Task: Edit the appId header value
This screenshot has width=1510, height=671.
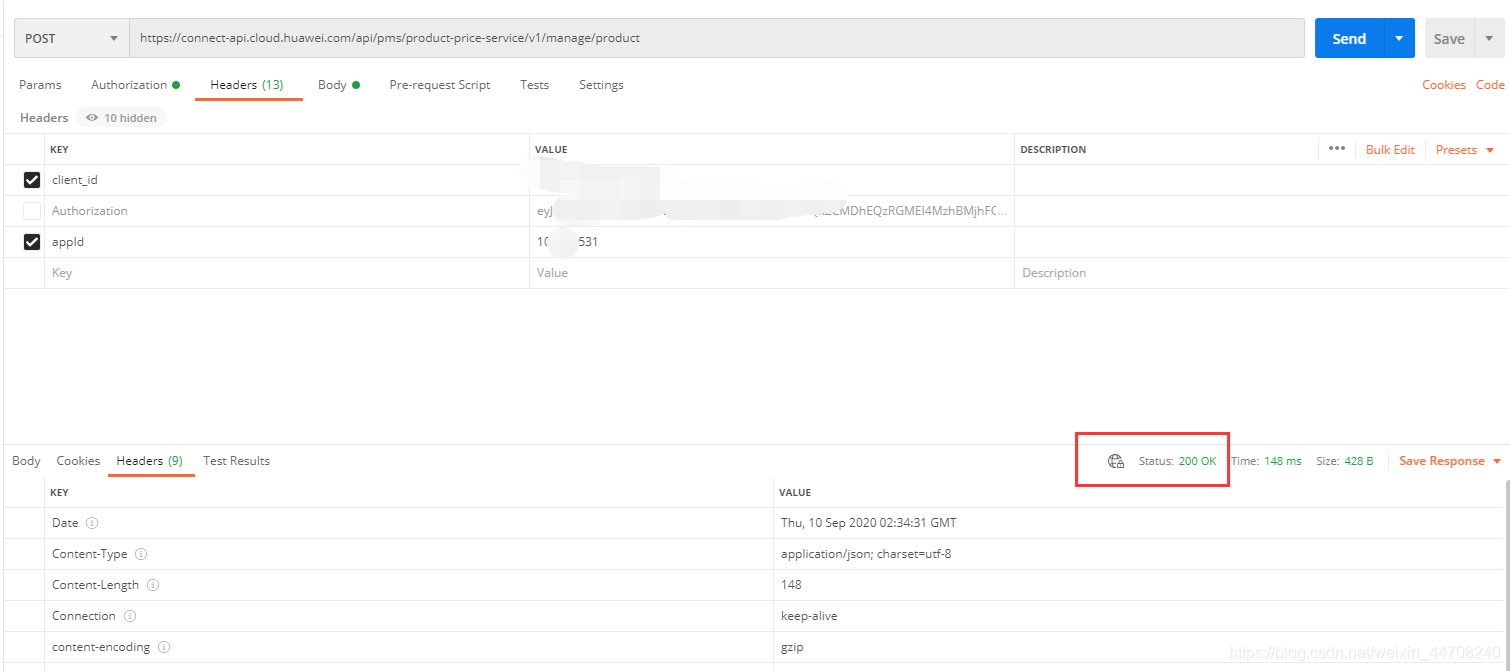Action: click(x=772, y=242)
